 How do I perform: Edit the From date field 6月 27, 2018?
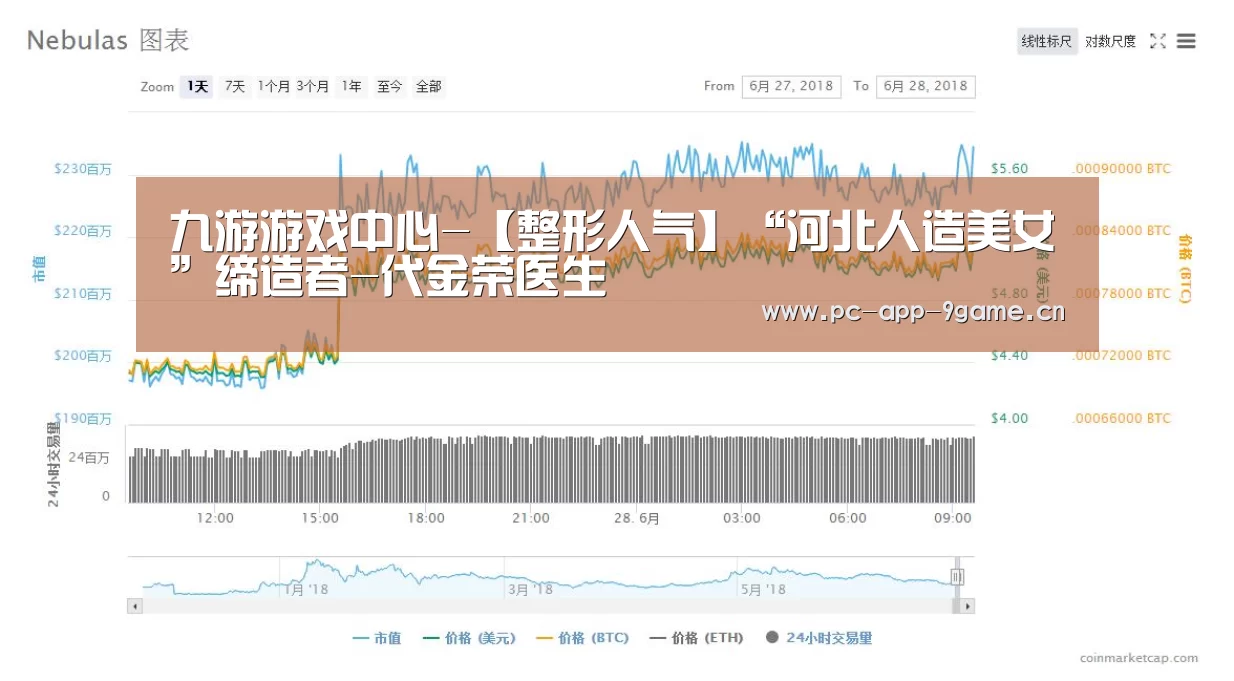point(792,86)
